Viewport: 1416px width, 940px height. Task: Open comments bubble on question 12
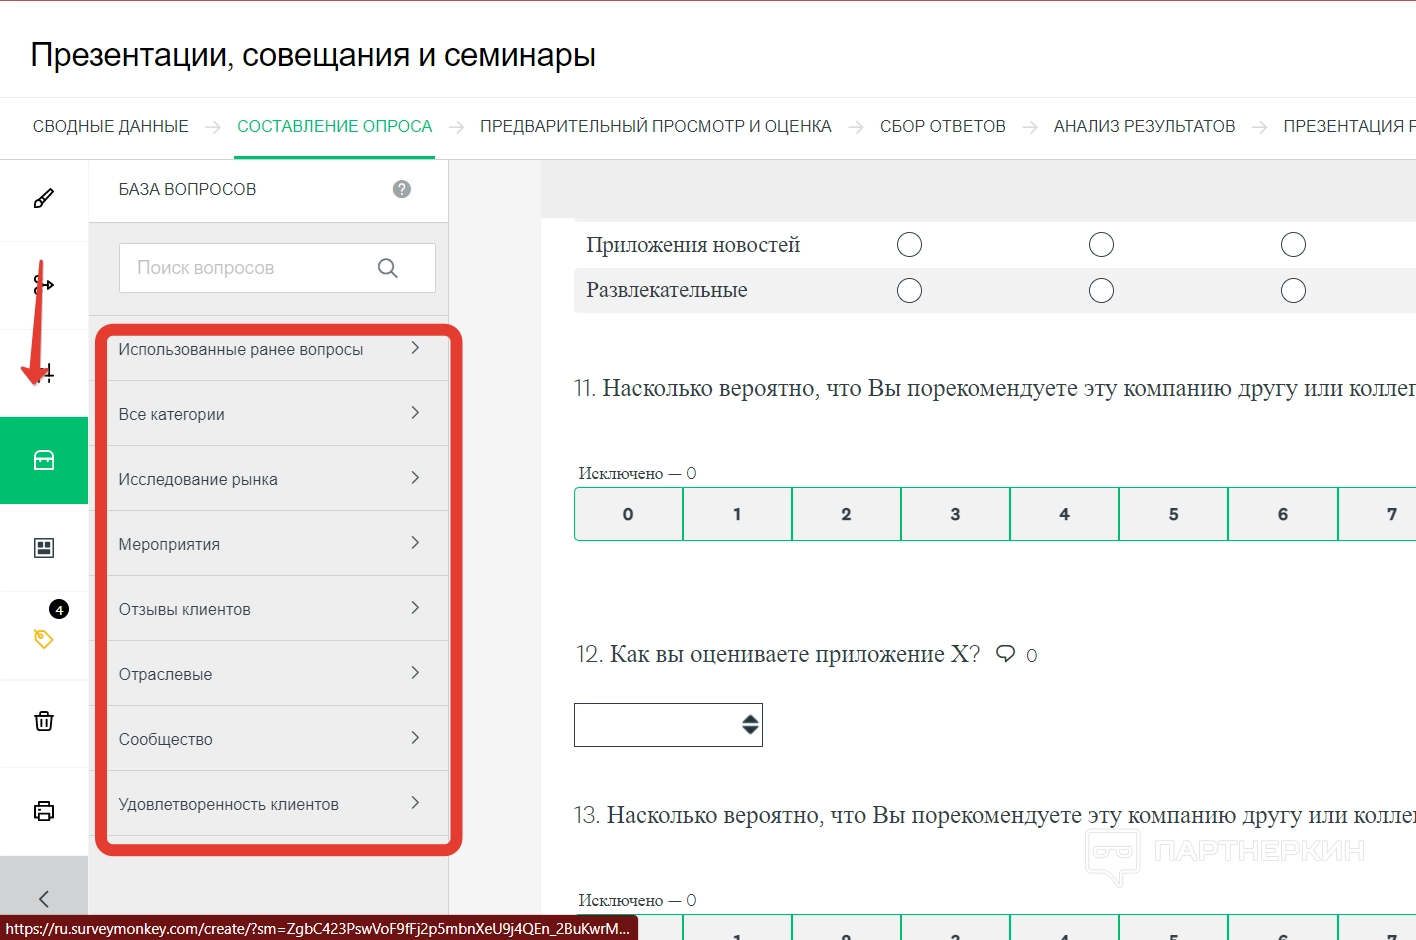(1006, 654)
